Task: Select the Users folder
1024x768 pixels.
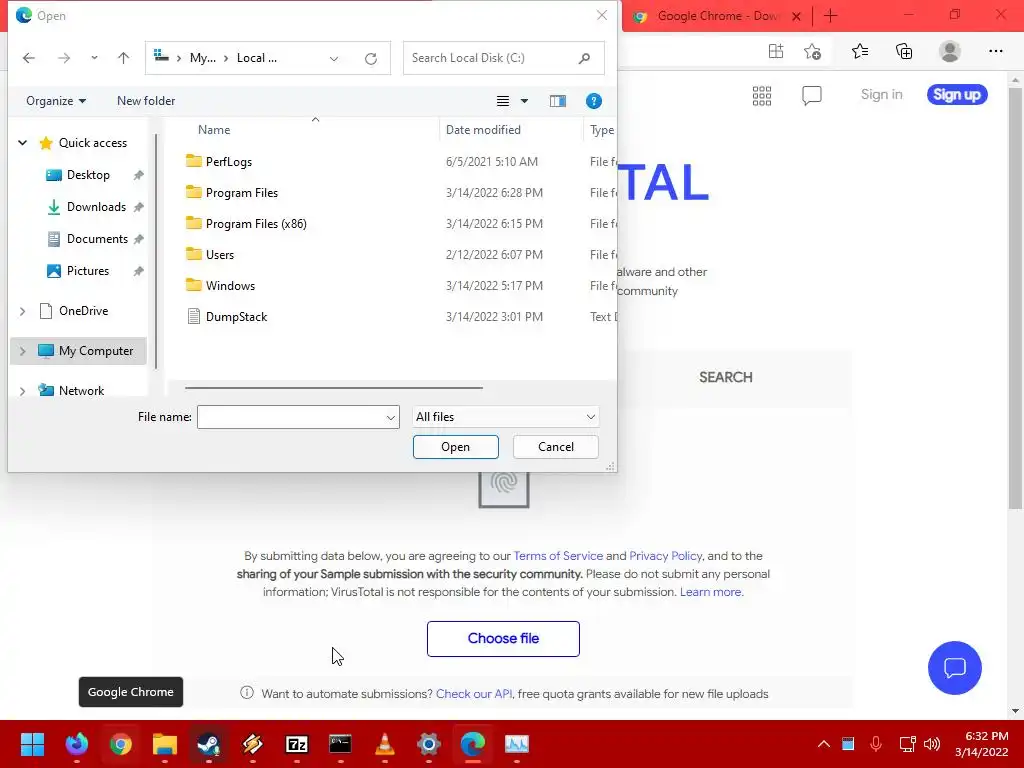Action: [x=219, y=255]
